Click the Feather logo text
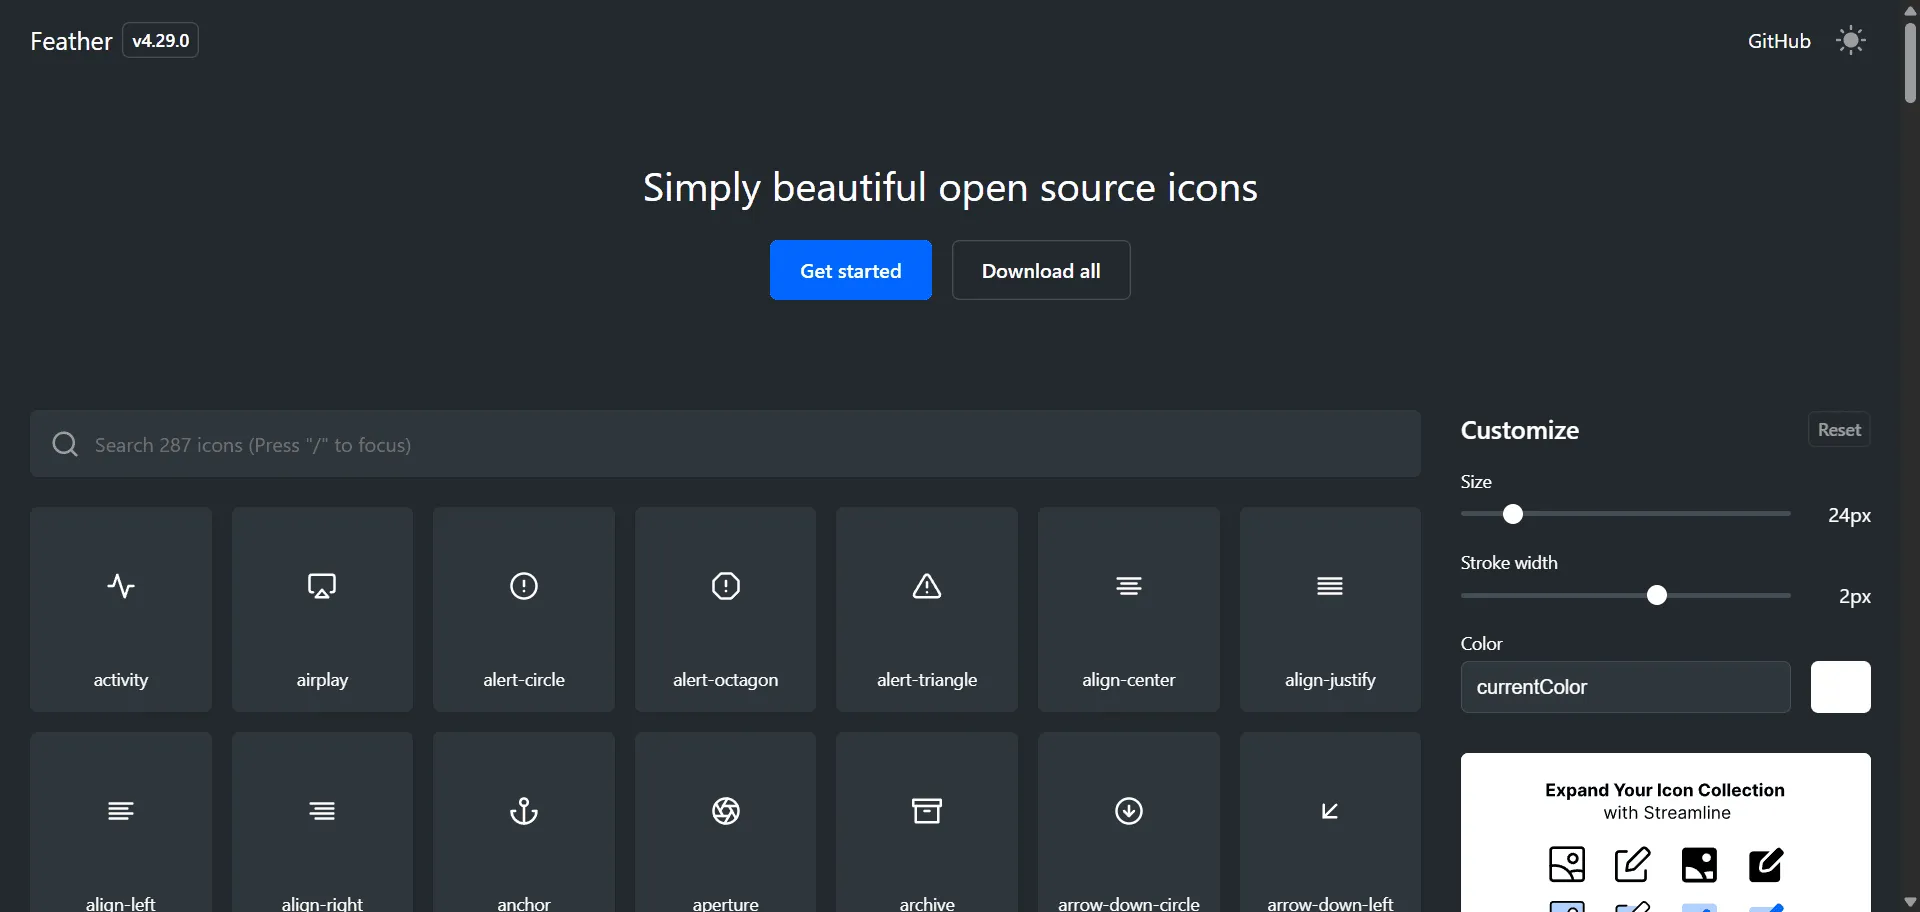1920x912 pixels. coord(71,41)
